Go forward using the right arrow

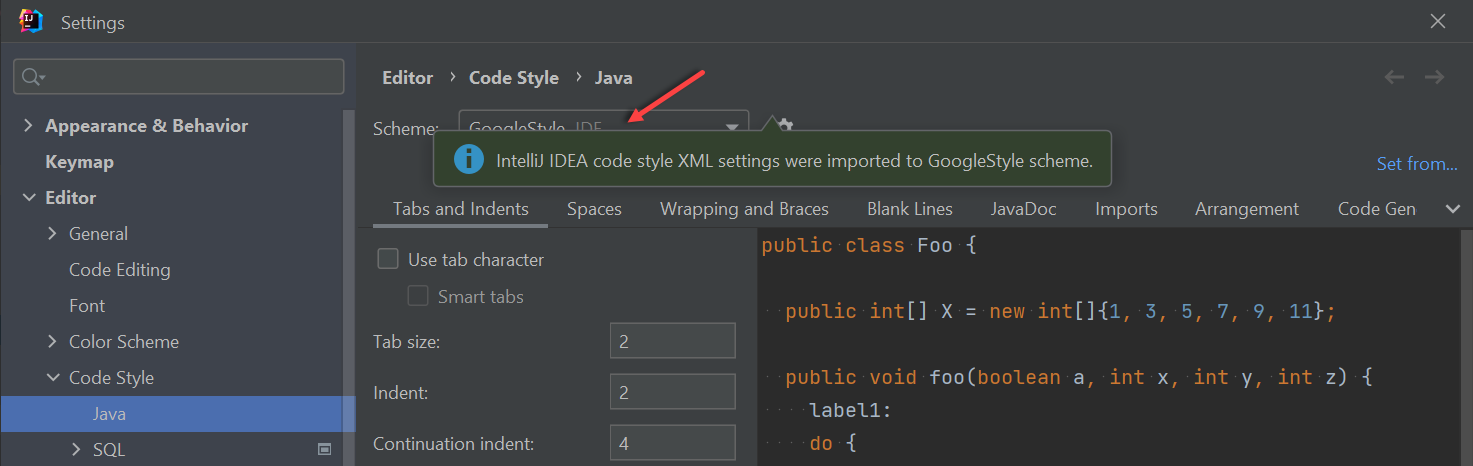click(x=1435, y=77)
